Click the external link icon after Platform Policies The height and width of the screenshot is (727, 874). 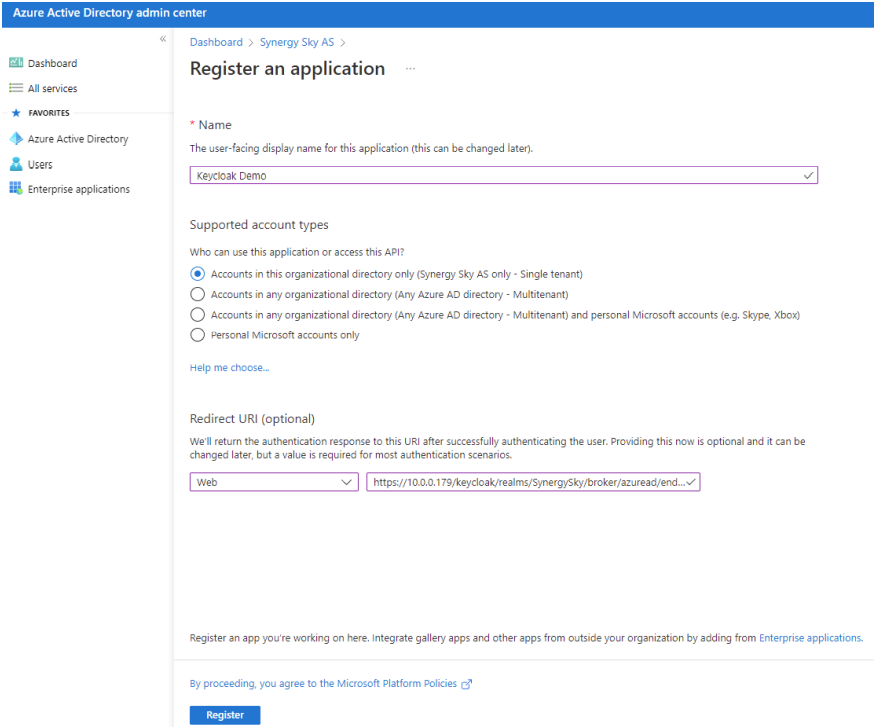tap(467, 684)
